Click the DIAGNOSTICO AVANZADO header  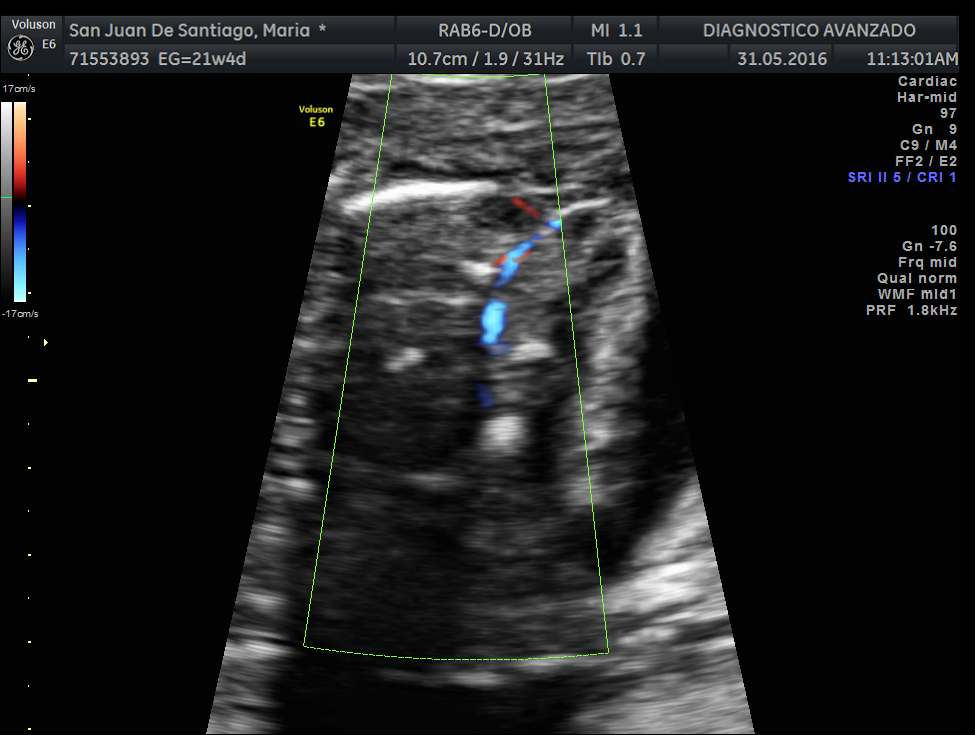tap(809, 30)
